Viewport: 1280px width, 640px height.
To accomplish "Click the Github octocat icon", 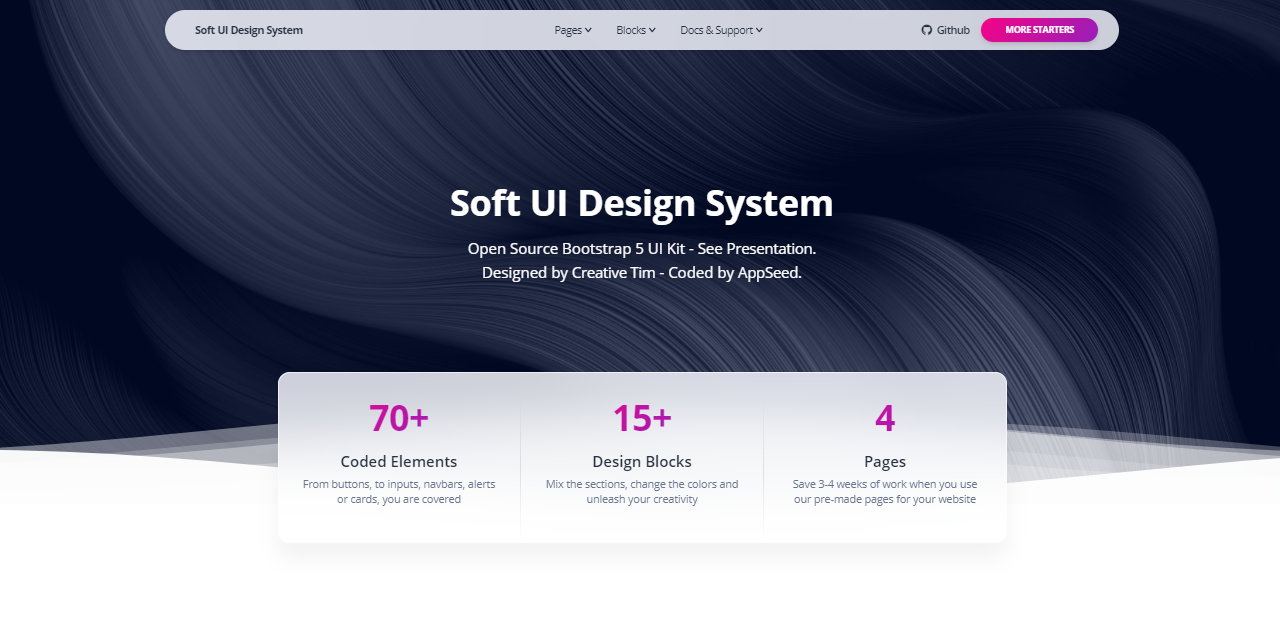I will click(925, 30).
